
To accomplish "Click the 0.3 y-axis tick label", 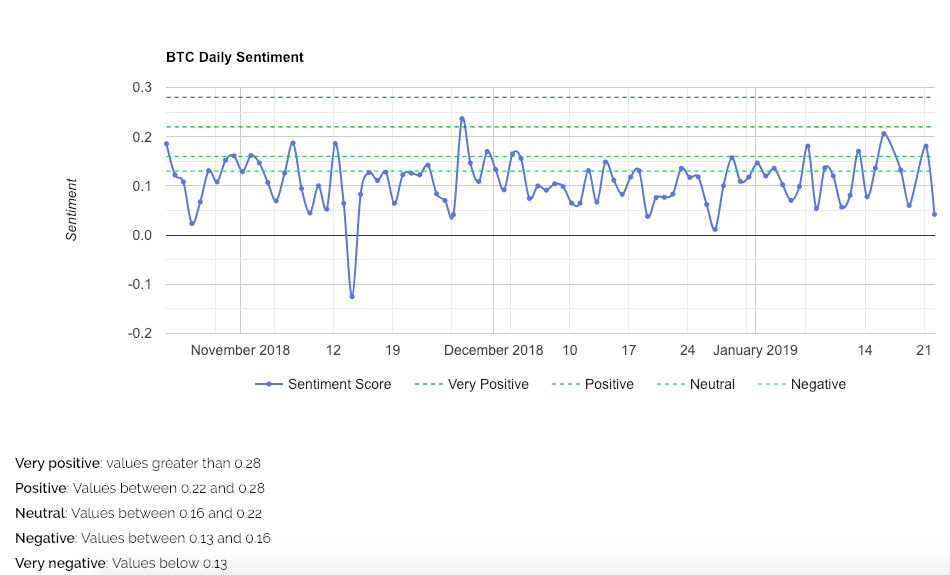I will point(142,88).
